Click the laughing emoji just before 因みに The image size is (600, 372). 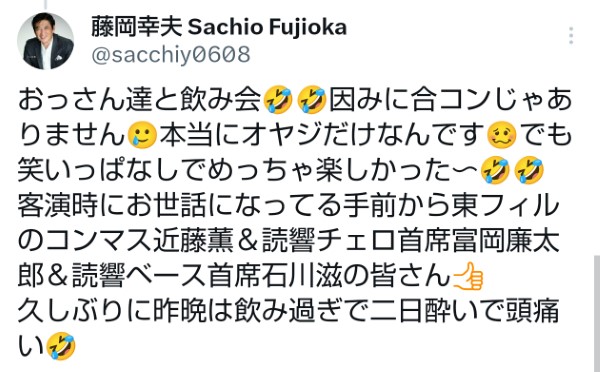(312, 100)
